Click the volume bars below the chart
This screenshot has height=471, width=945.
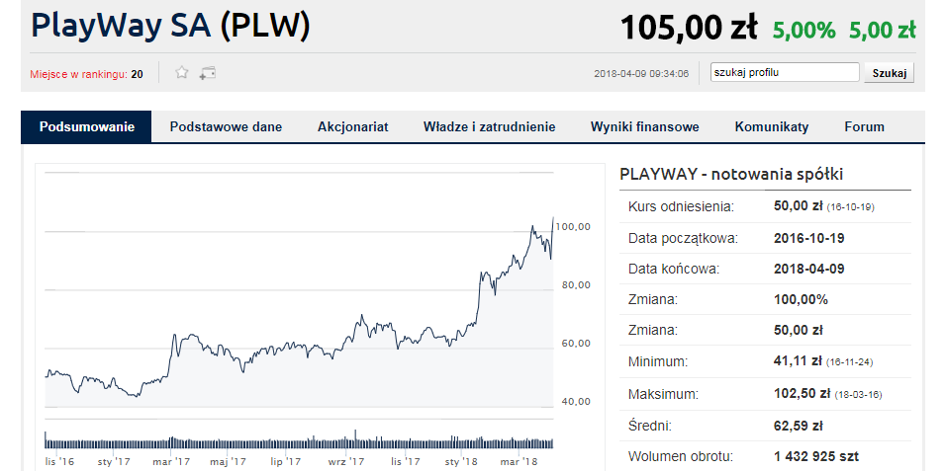click(x=300, y=442)
